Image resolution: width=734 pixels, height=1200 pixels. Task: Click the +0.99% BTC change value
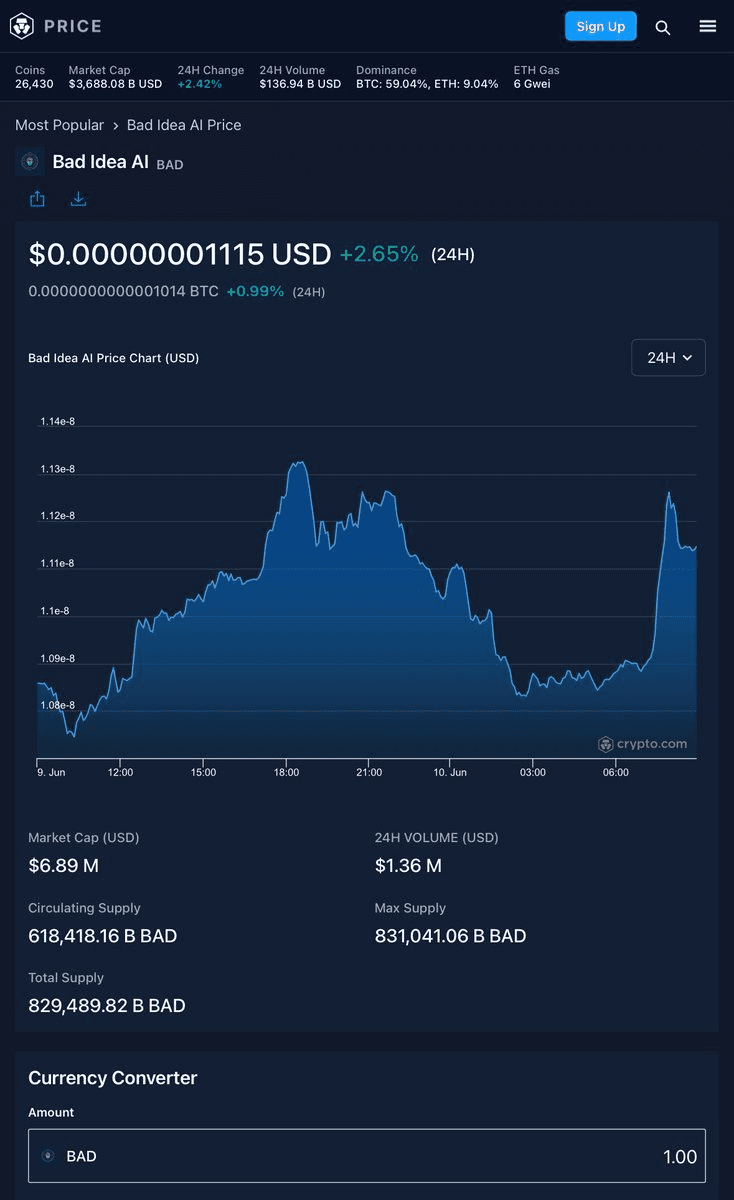point(255,291)
